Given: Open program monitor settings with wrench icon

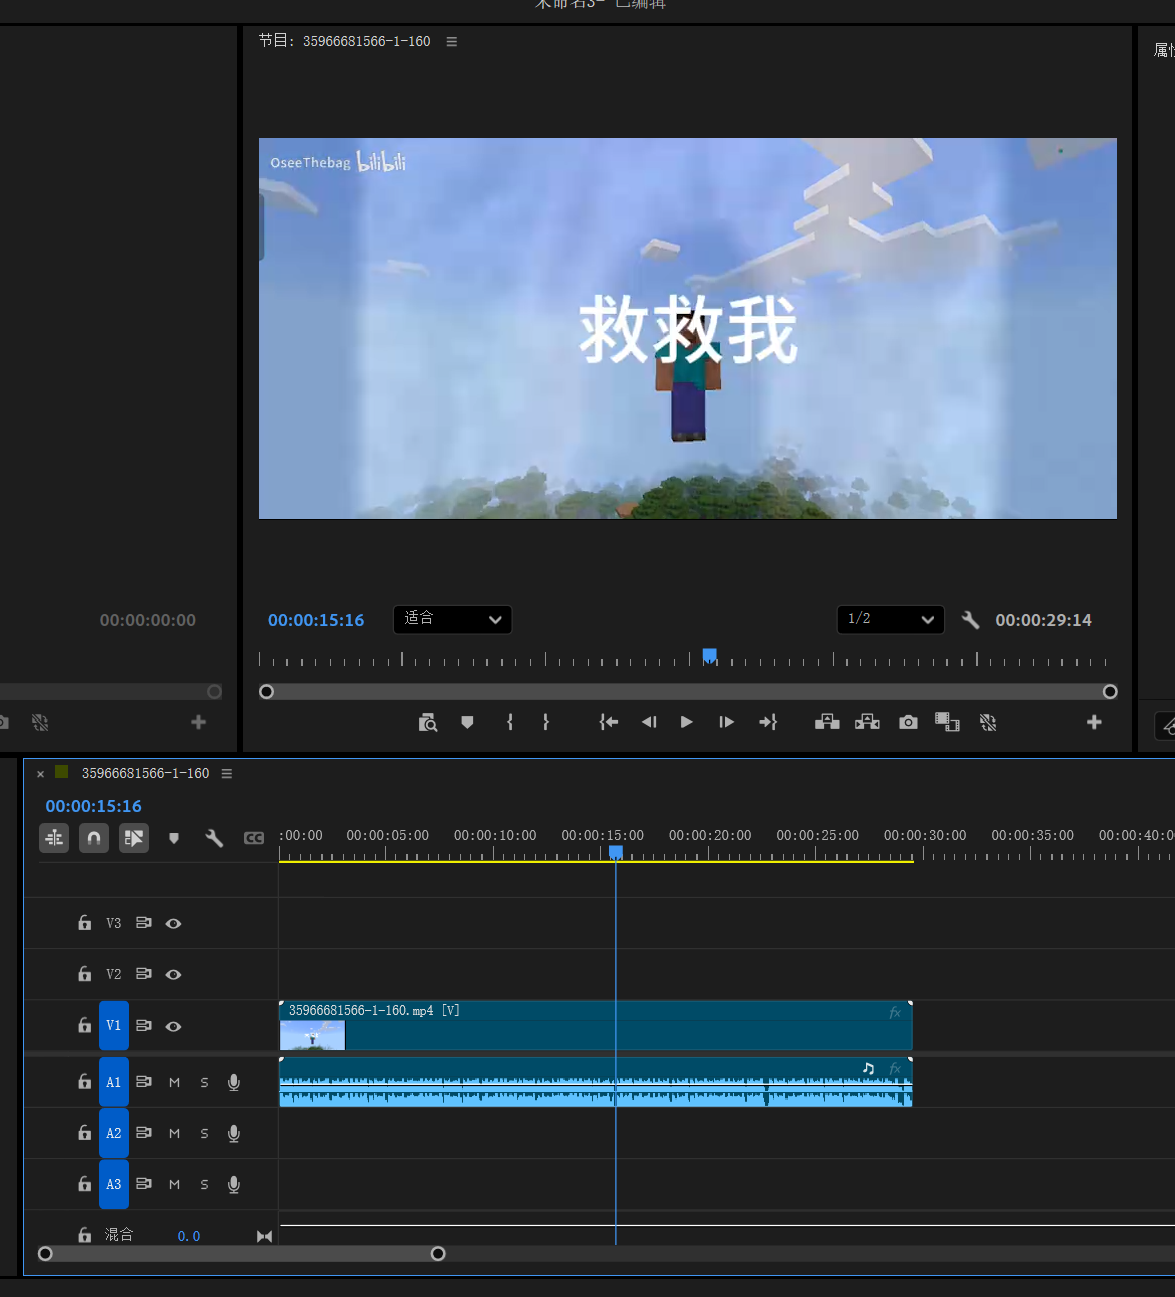Looking at the screenshot, I should (969, 620).
